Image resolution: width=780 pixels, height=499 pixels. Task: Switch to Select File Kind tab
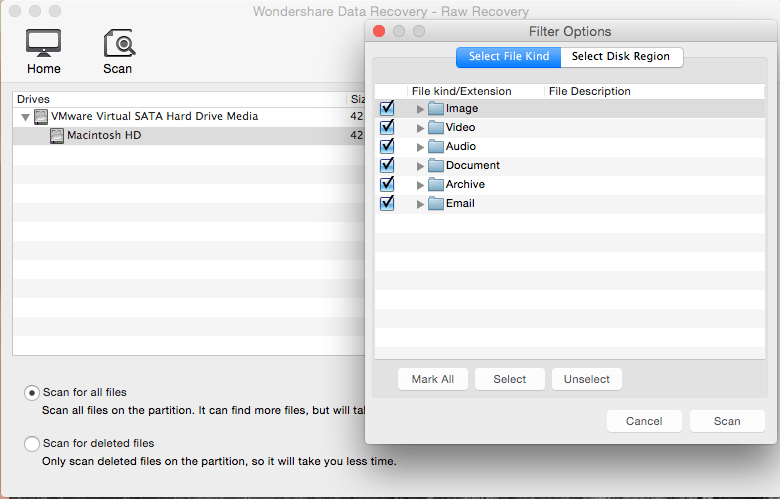pos(508,57)
